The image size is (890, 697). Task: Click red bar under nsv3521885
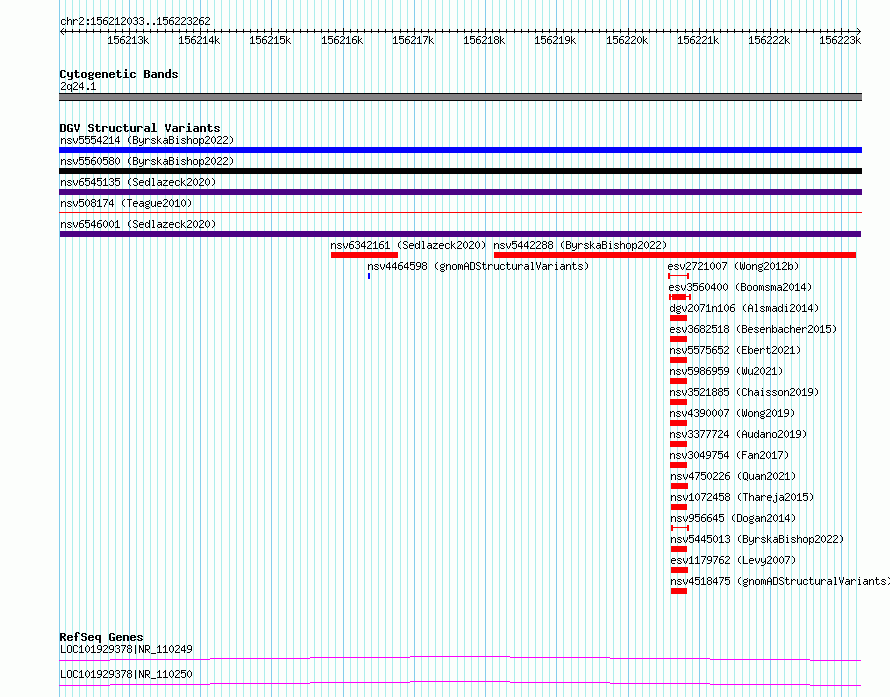678,402
